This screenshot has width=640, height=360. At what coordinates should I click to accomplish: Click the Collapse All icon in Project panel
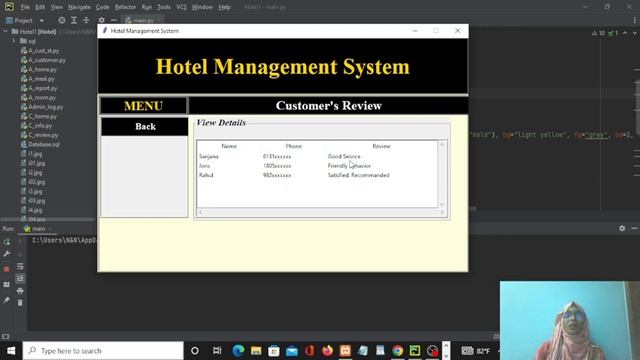click(x=86, y=20)
